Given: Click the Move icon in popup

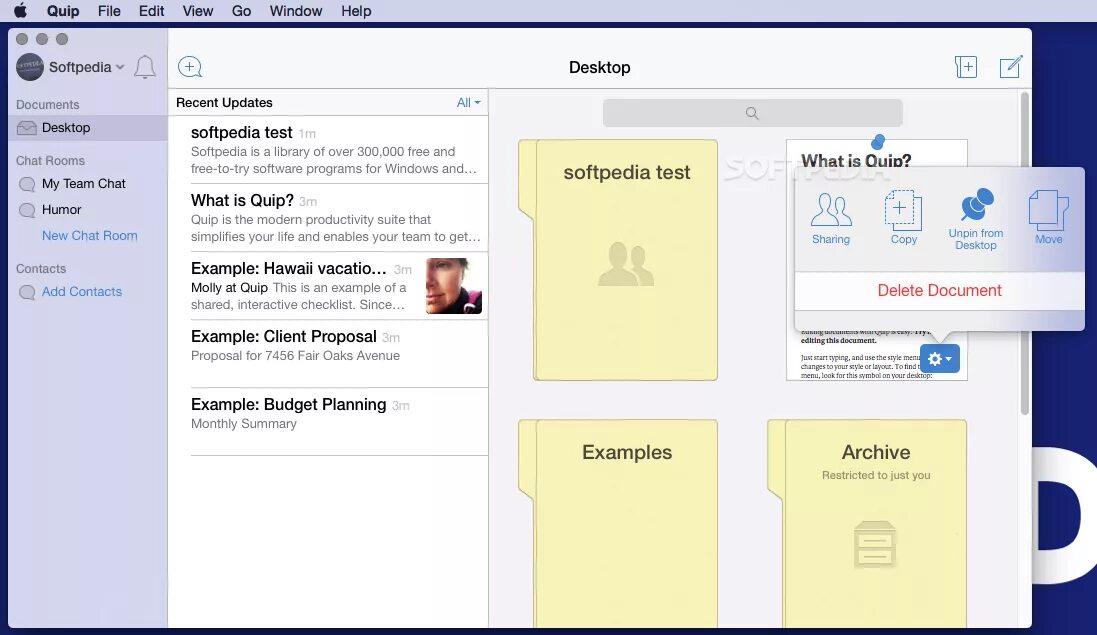Looking at the screenshot, I should tap(1048, 210).
